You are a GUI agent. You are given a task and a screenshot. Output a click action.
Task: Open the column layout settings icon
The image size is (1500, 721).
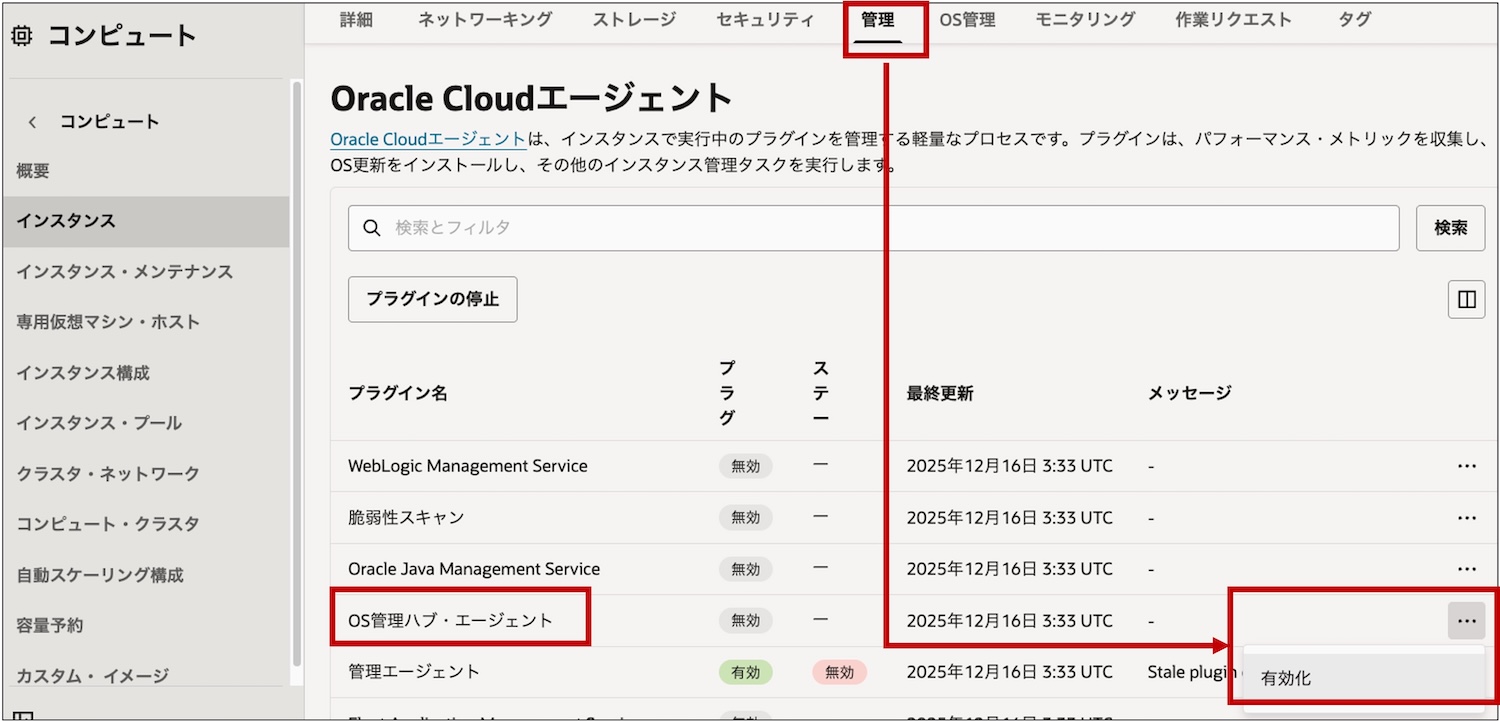(x=1466, y=299)
